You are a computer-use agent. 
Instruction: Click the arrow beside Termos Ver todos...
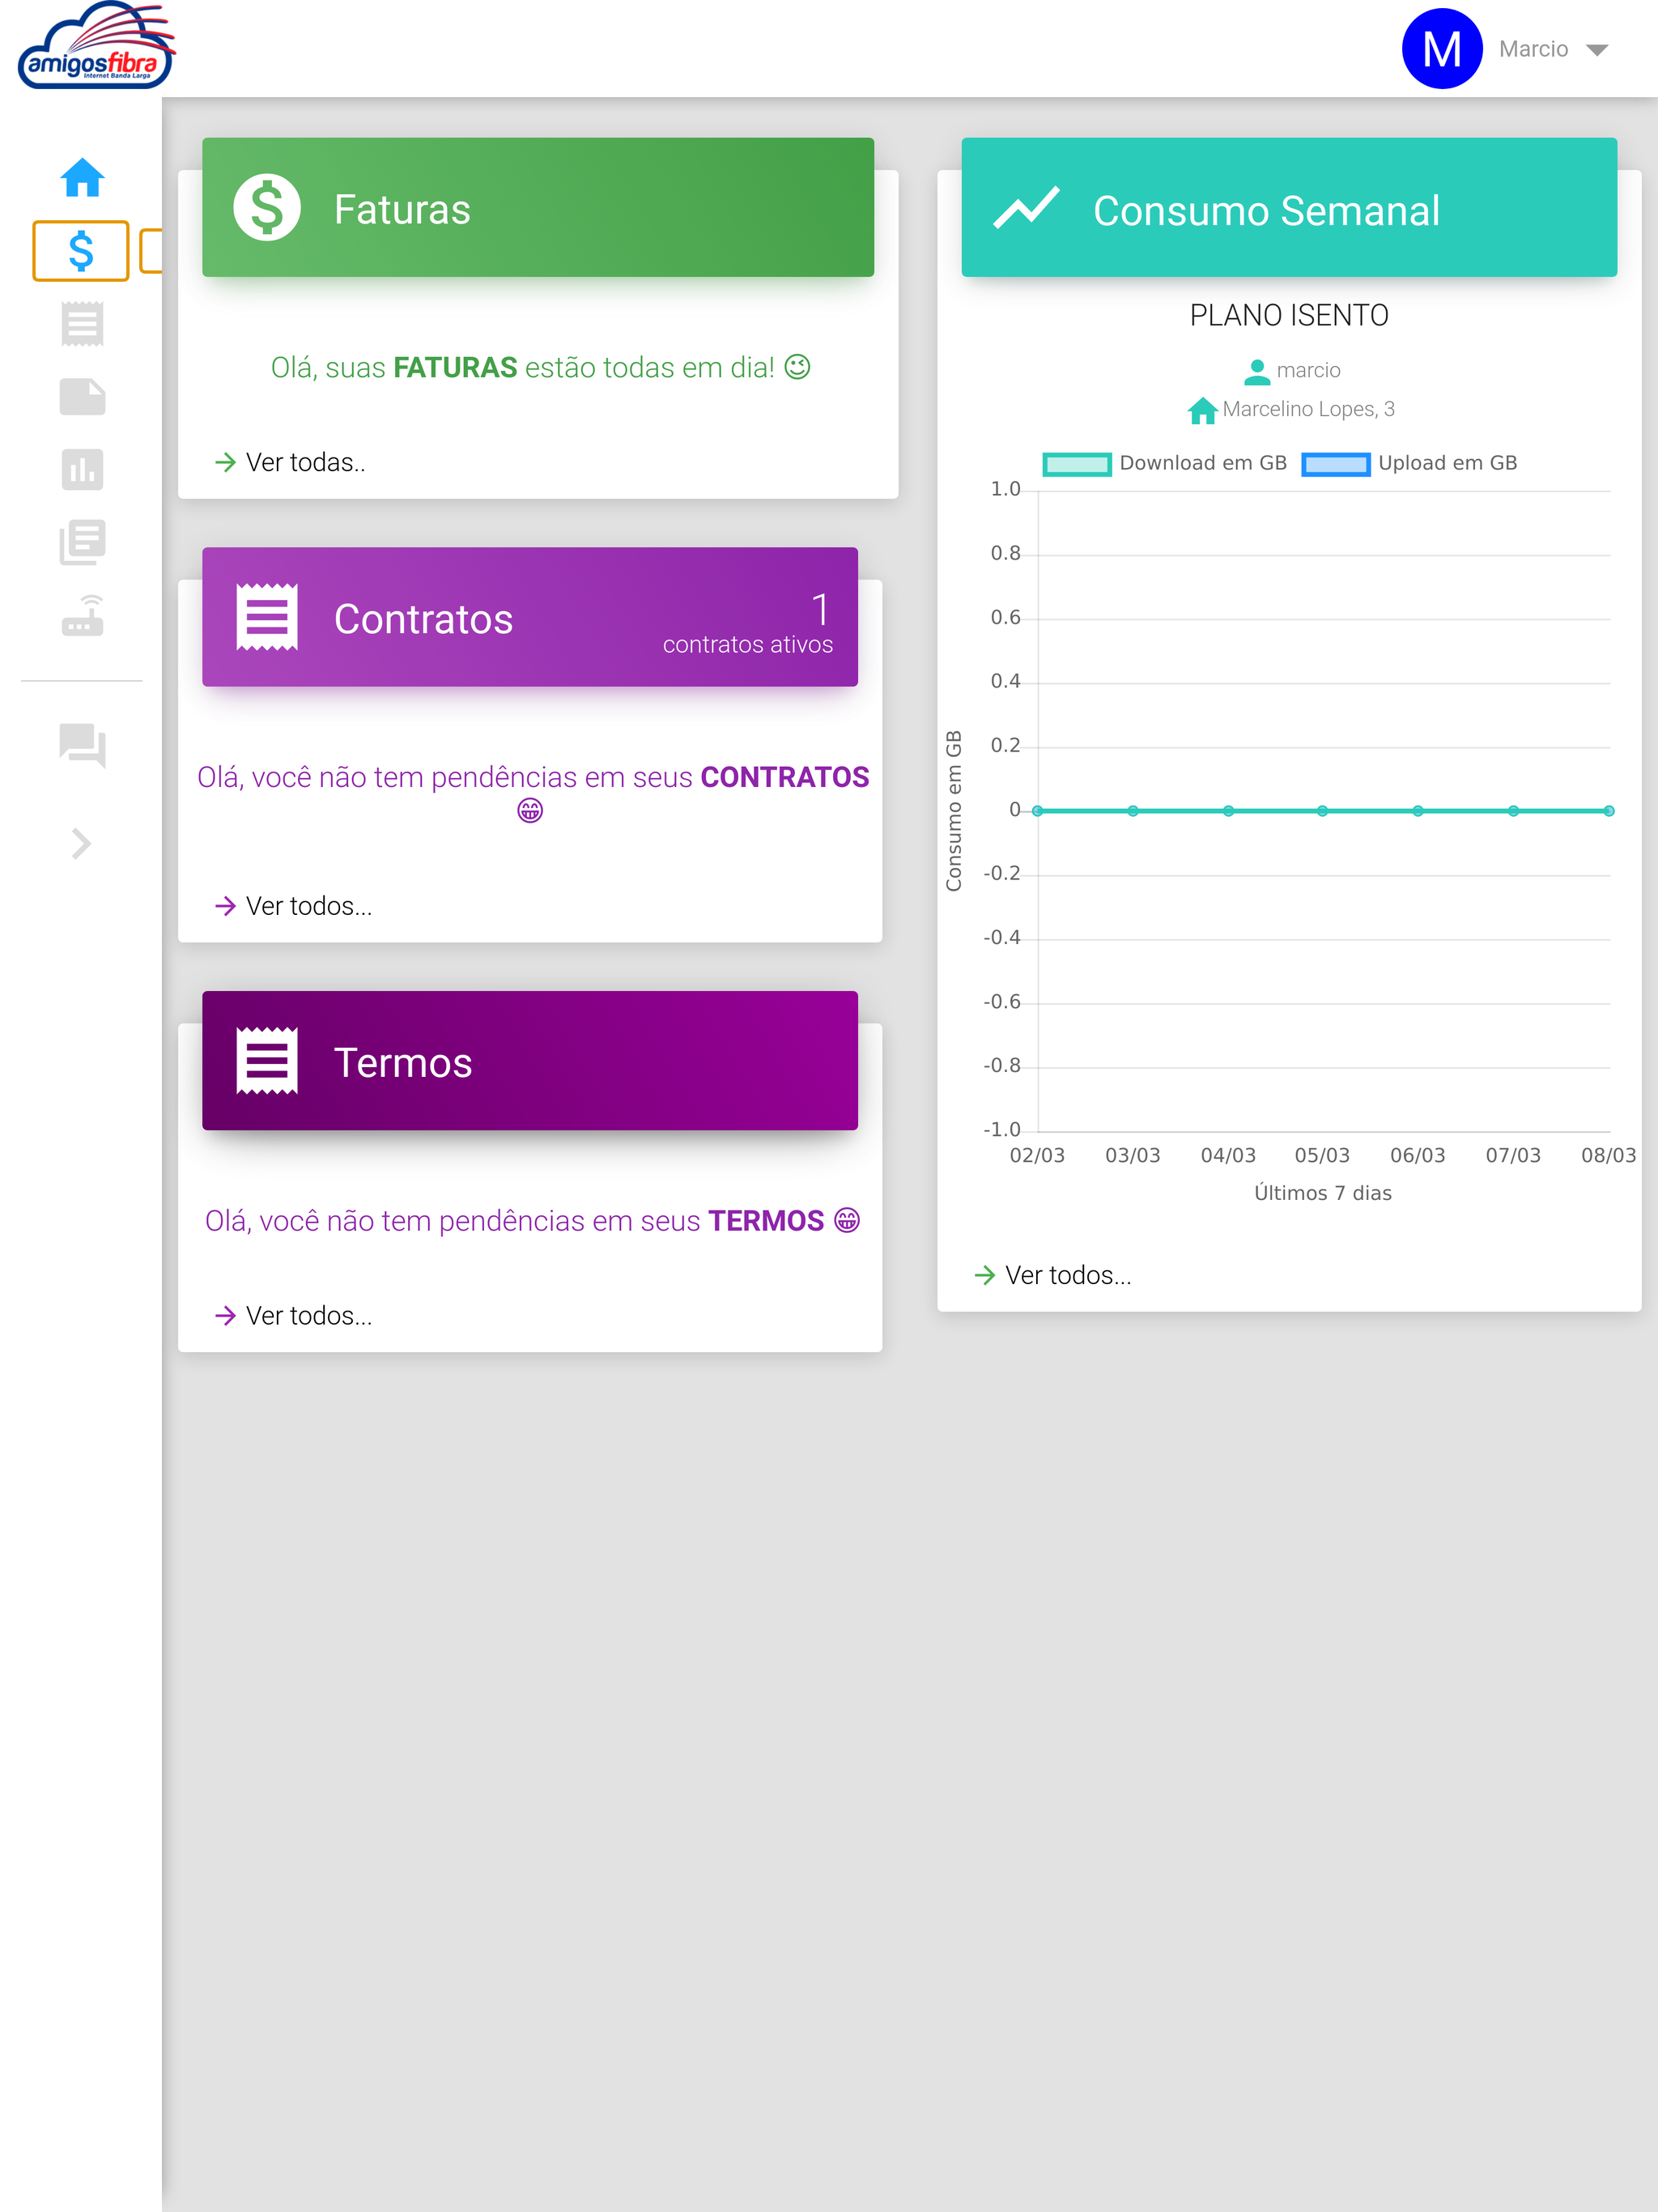(225, 1316)
